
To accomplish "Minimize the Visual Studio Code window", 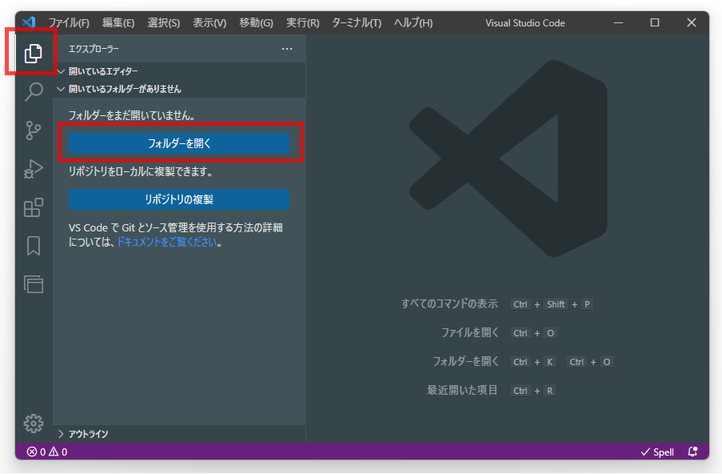I will pos(618,23).
